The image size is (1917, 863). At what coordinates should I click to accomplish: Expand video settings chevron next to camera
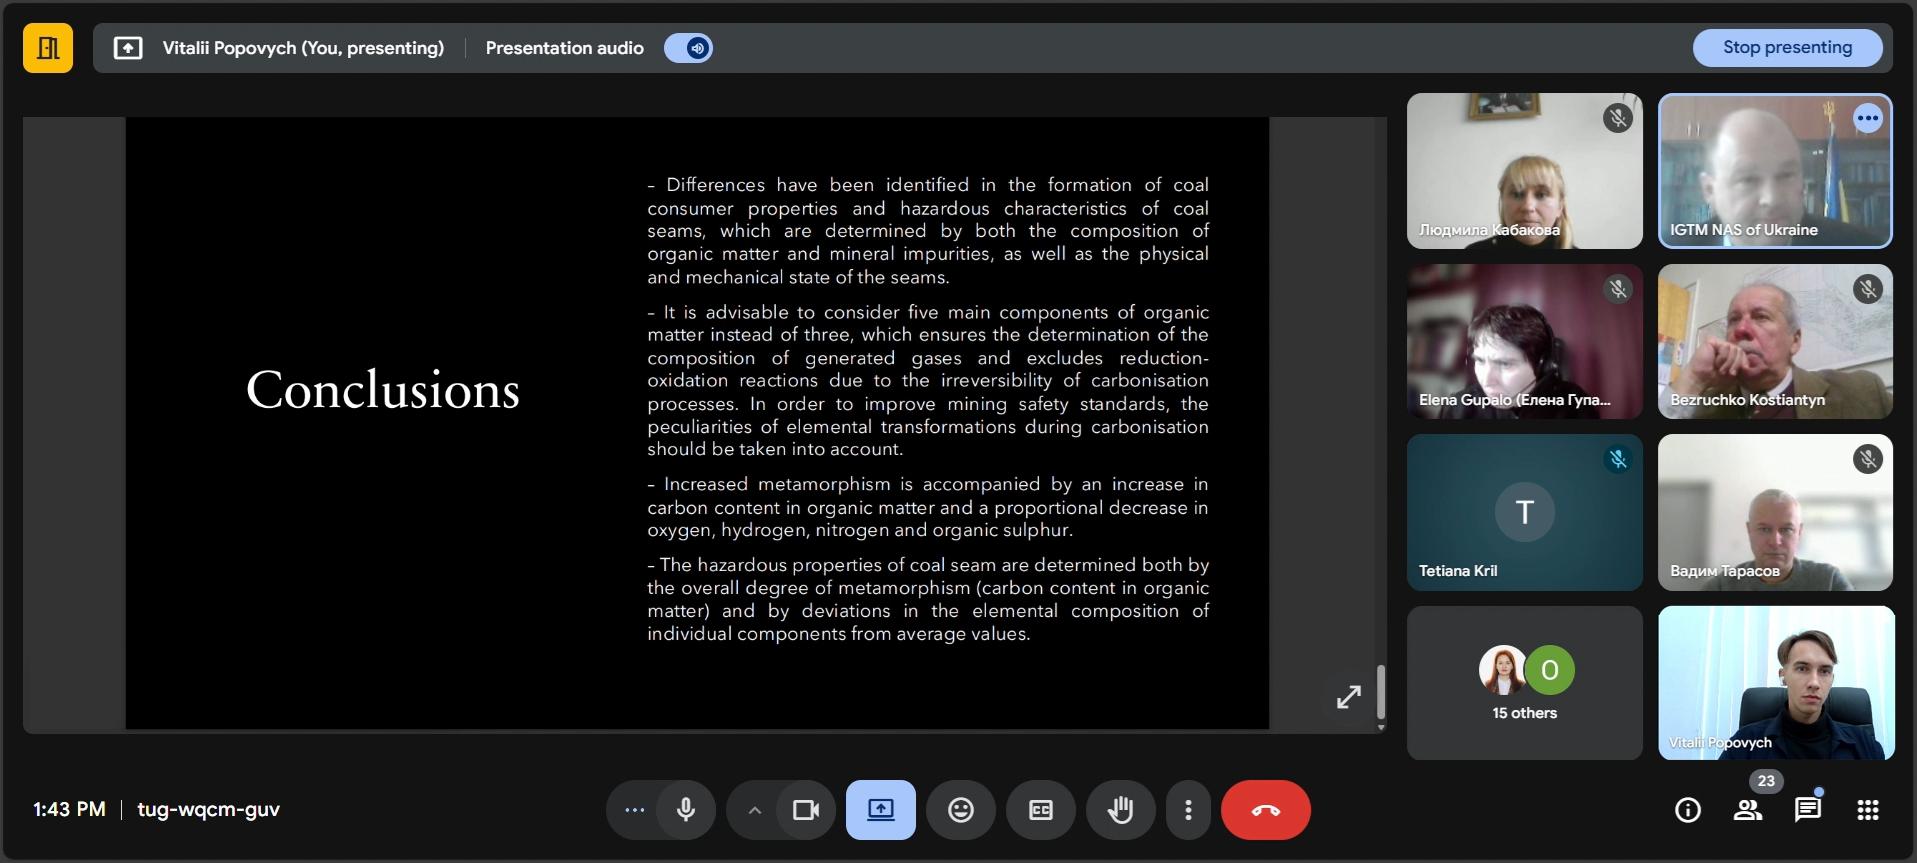click(x=755, y=810)
